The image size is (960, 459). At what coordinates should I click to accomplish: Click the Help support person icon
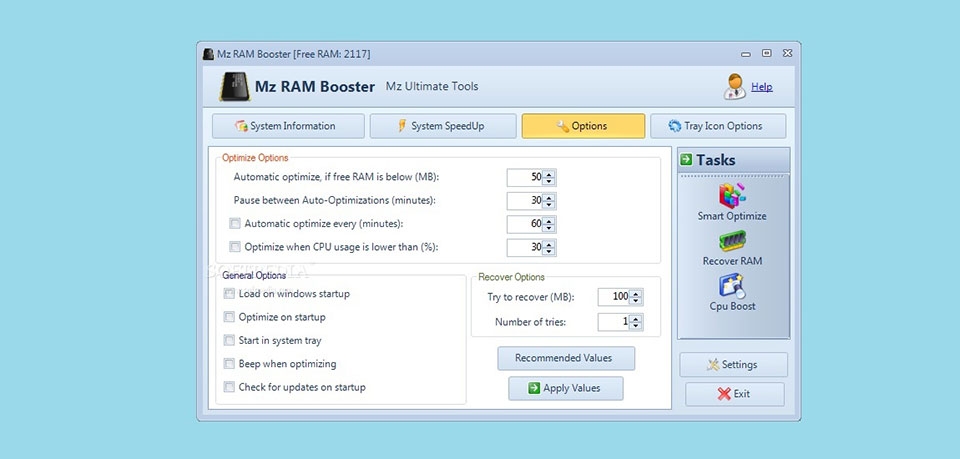[x=735, y=86]
